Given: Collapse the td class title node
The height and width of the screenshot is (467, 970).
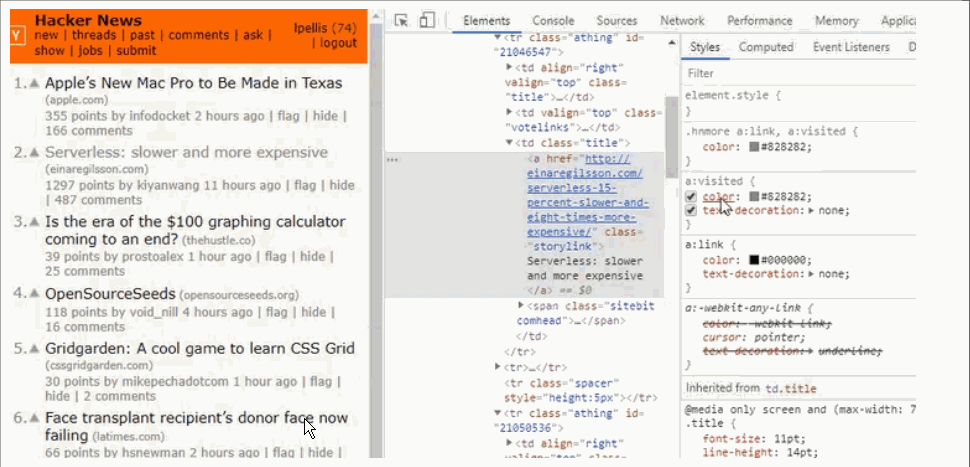Looking at the screenshot, I should [509, 143].
